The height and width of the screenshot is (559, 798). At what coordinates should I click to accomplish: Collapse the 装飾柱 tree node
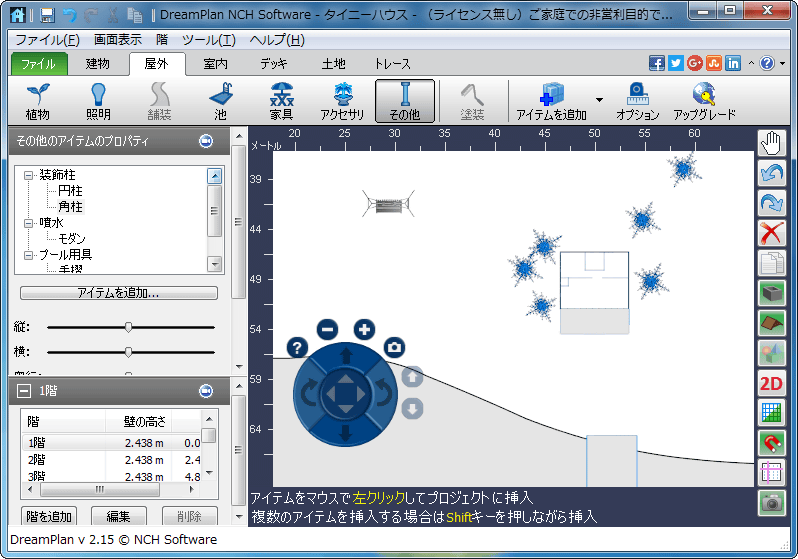click(28, 176)
